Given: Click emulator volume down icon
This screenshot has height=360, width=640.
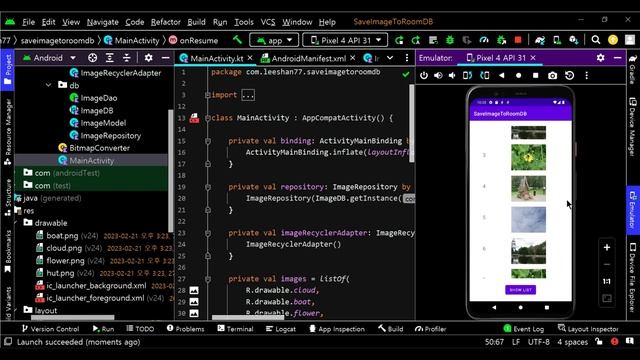Looking at the screenshot, I should click(x=452, y=76).
